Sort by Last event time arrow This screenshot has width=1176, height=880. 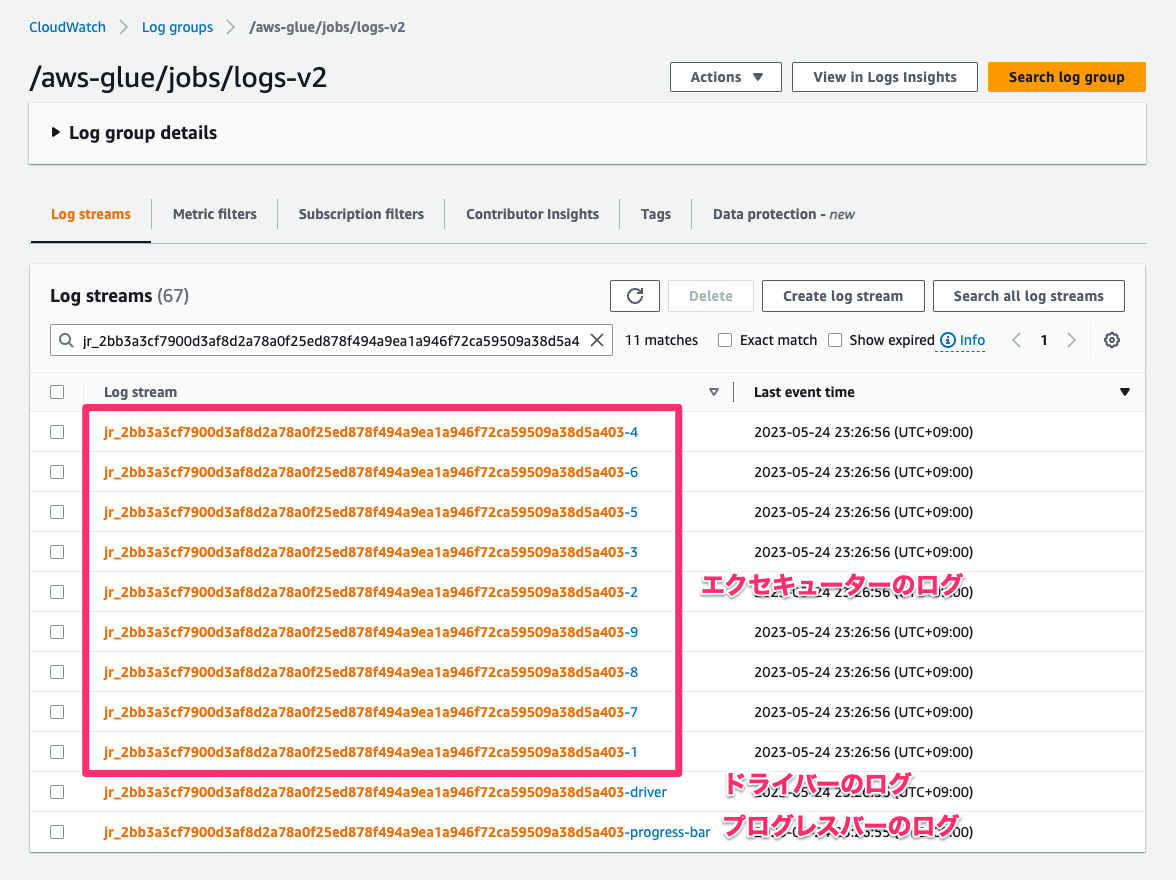1124,392
